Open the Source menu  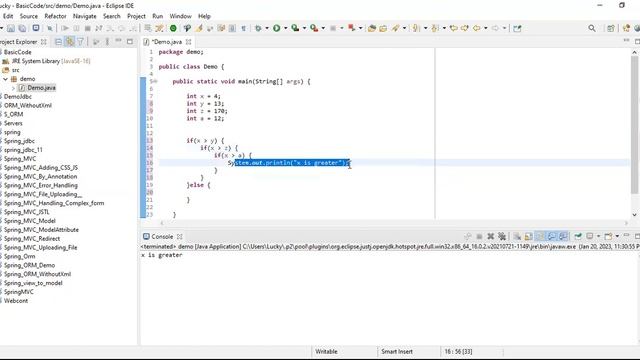pos(29,16)
